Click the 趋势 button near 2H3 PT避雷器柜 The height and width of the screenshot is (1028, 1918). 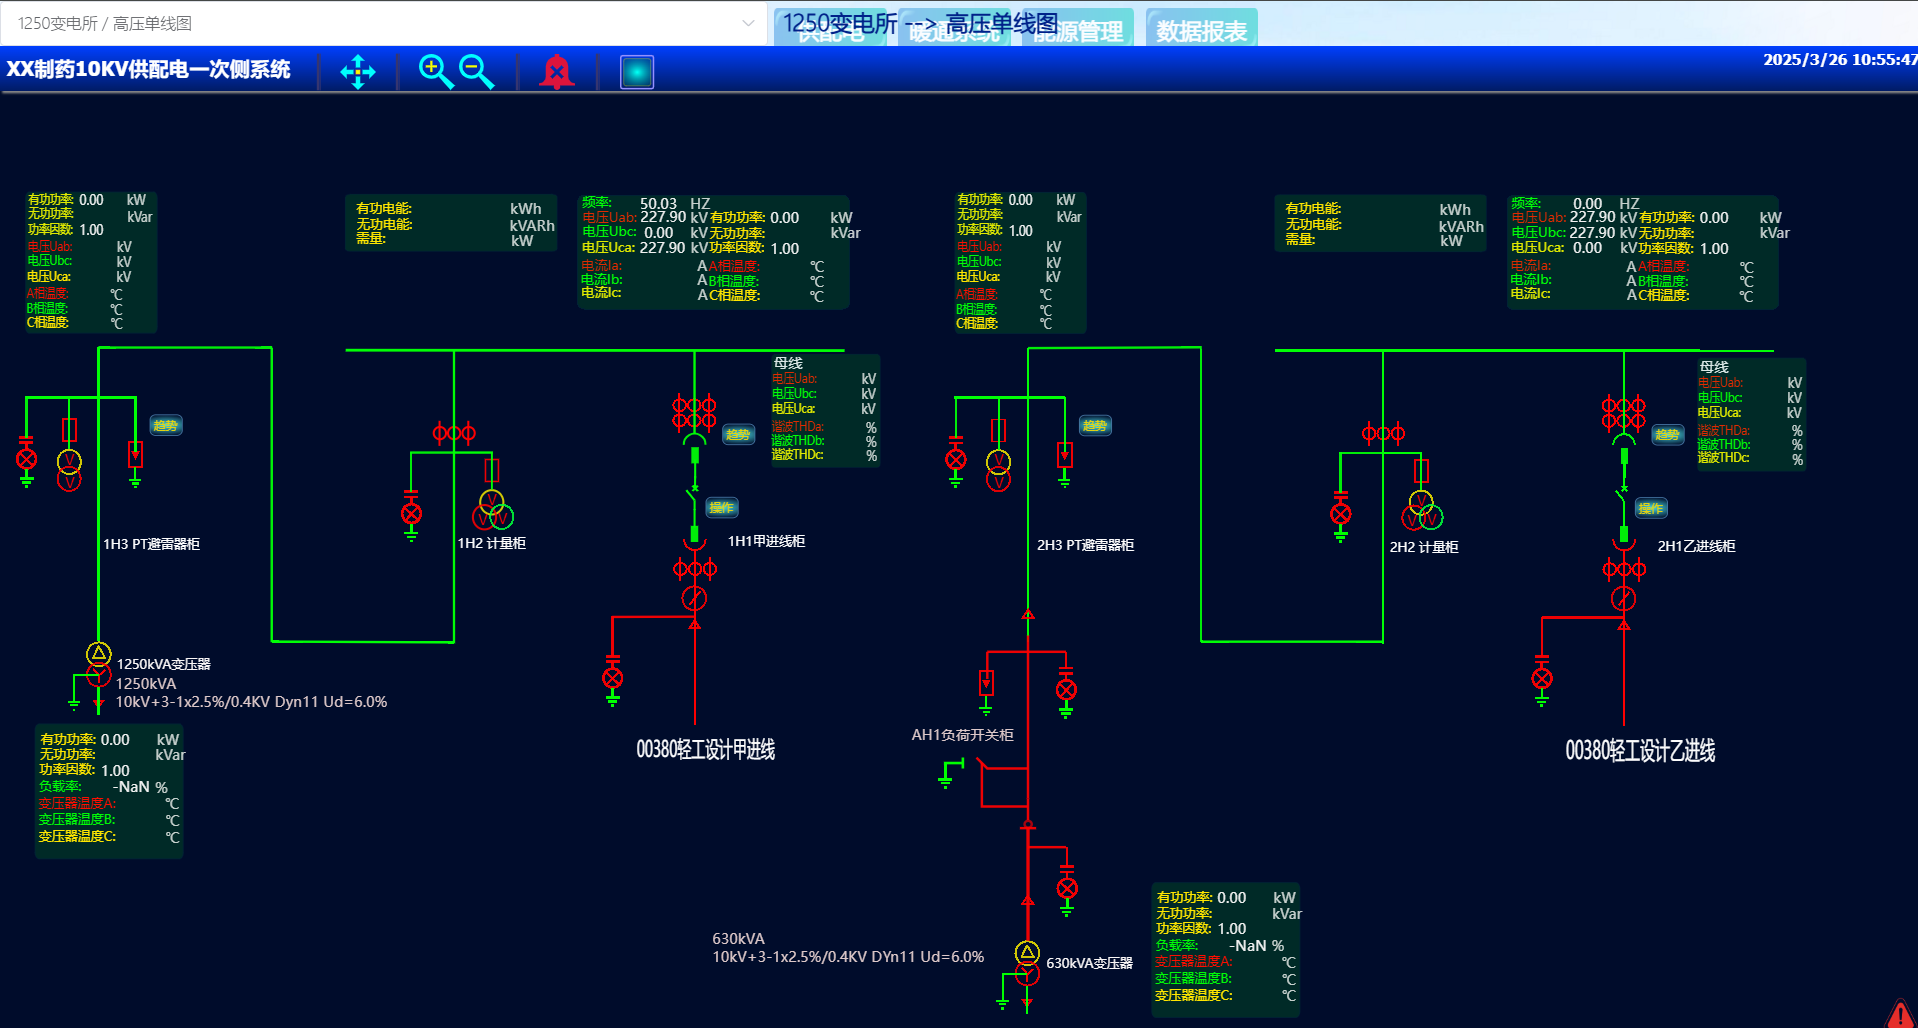1095,426
